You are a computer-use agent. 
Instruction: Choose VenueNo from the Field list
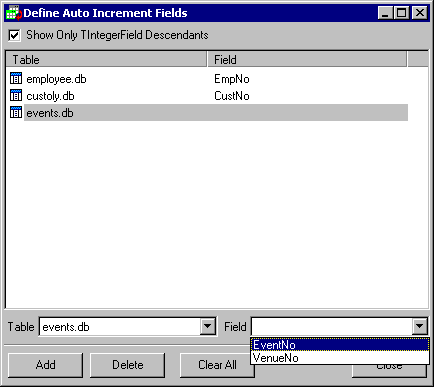point(340,358)
